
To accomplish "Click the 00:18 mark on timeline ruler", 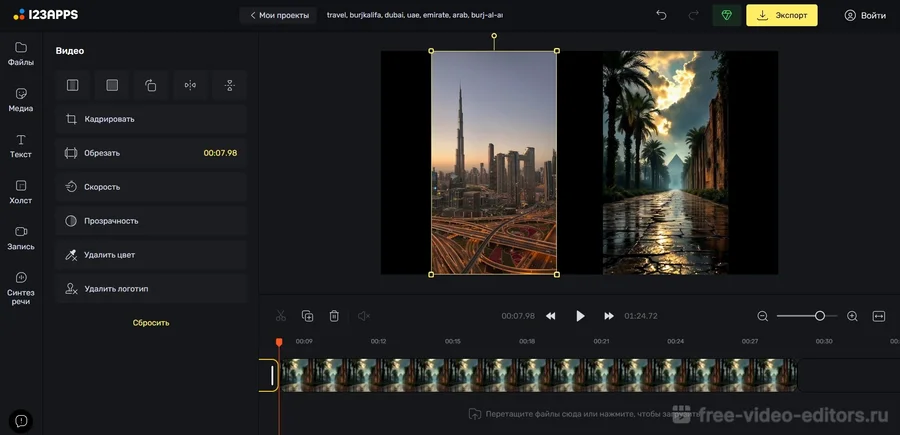I will click(x=527, y=341).
